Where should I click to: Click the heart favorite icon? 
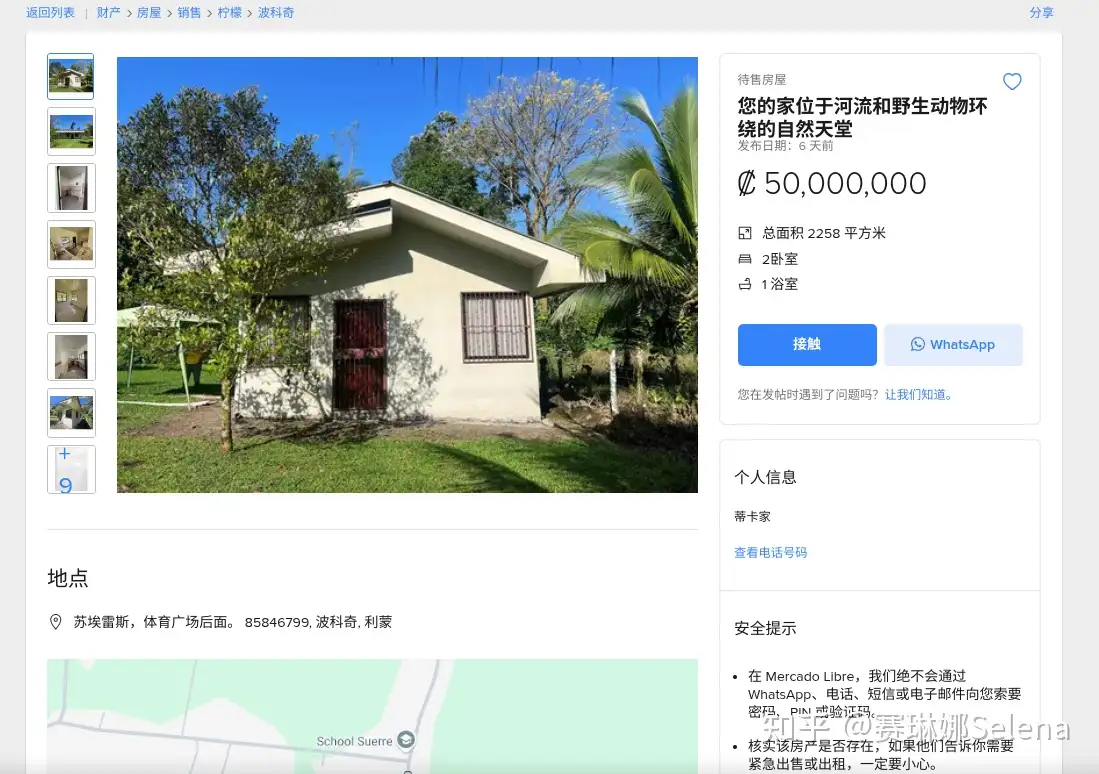[x=1011, y=81]
